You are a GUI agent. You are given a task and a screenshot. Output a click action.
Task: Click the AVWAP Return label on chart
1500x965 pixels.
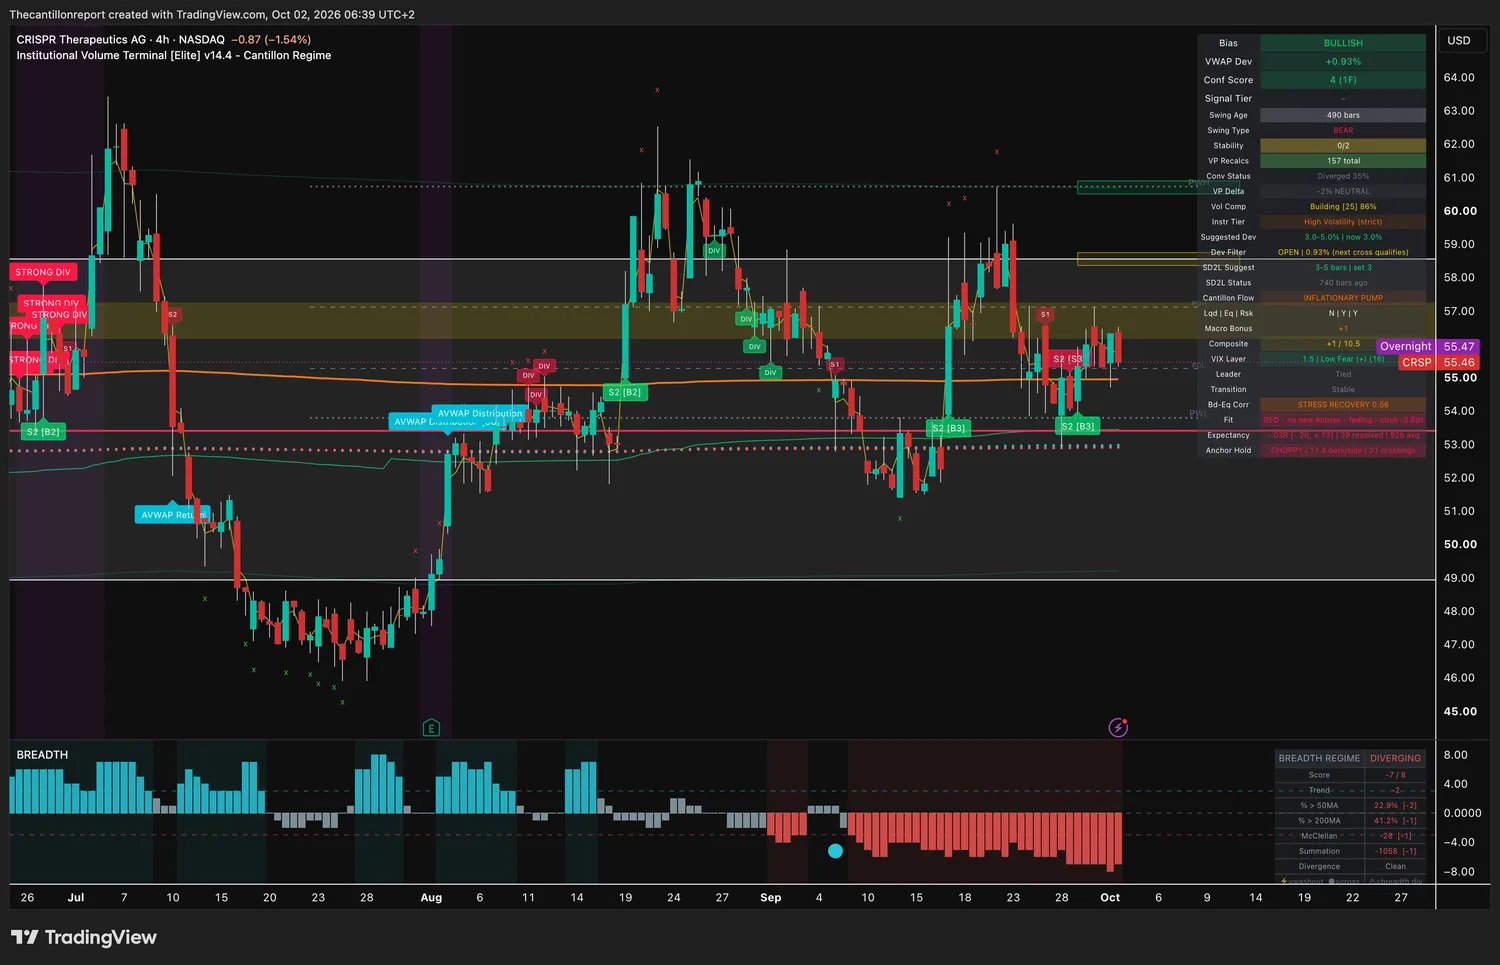tap(172, 515)
